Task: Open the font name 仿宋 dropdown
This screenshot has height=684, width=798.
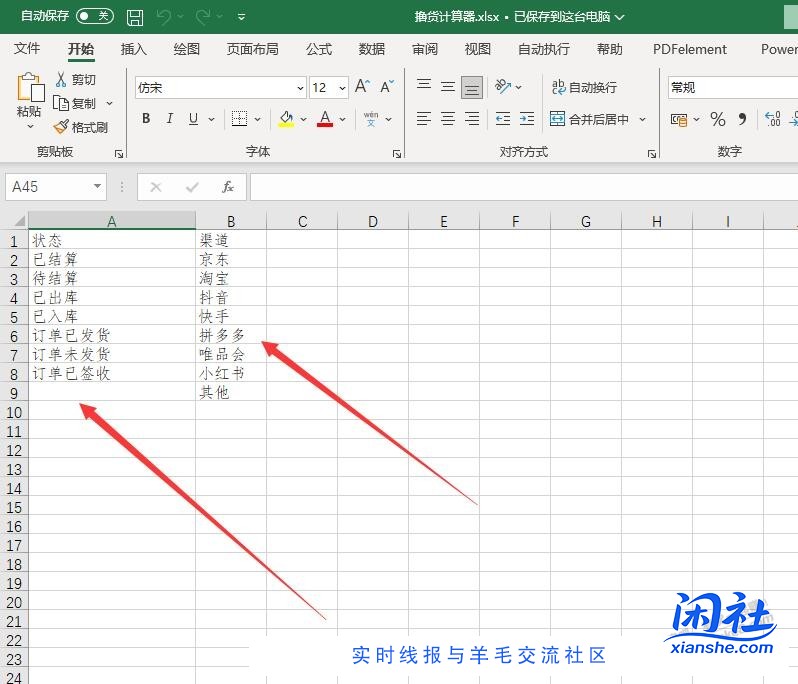Action: click(x=300, y=88)
